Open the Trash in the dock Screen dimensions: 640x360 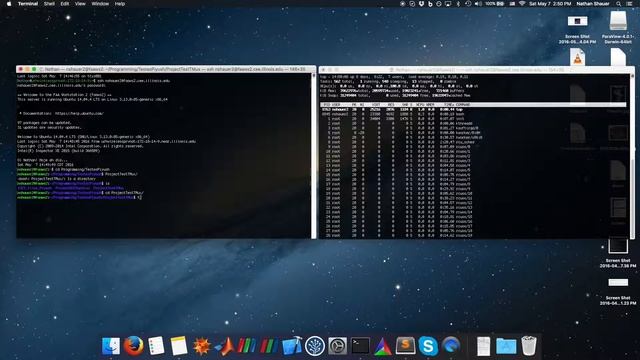529,346
